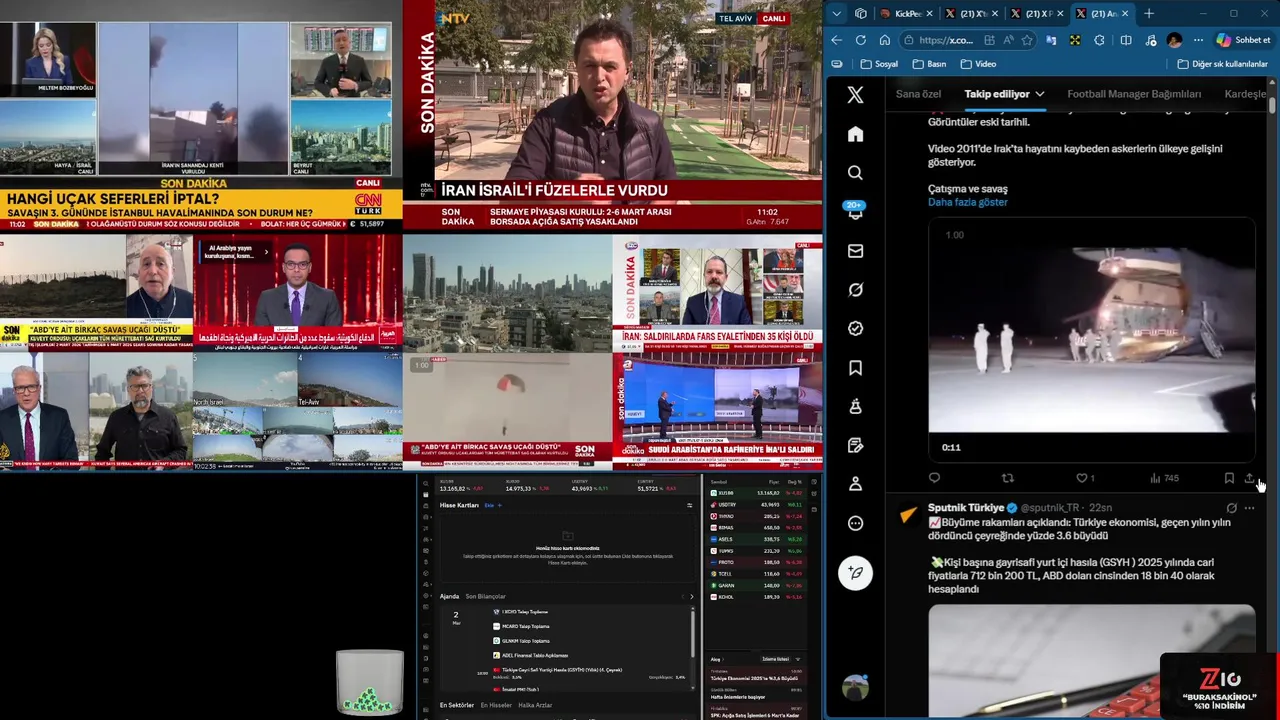The image size is (1280, 720).
Task: Open browser profile avatar in toolbar
Action: (1174, 40)
